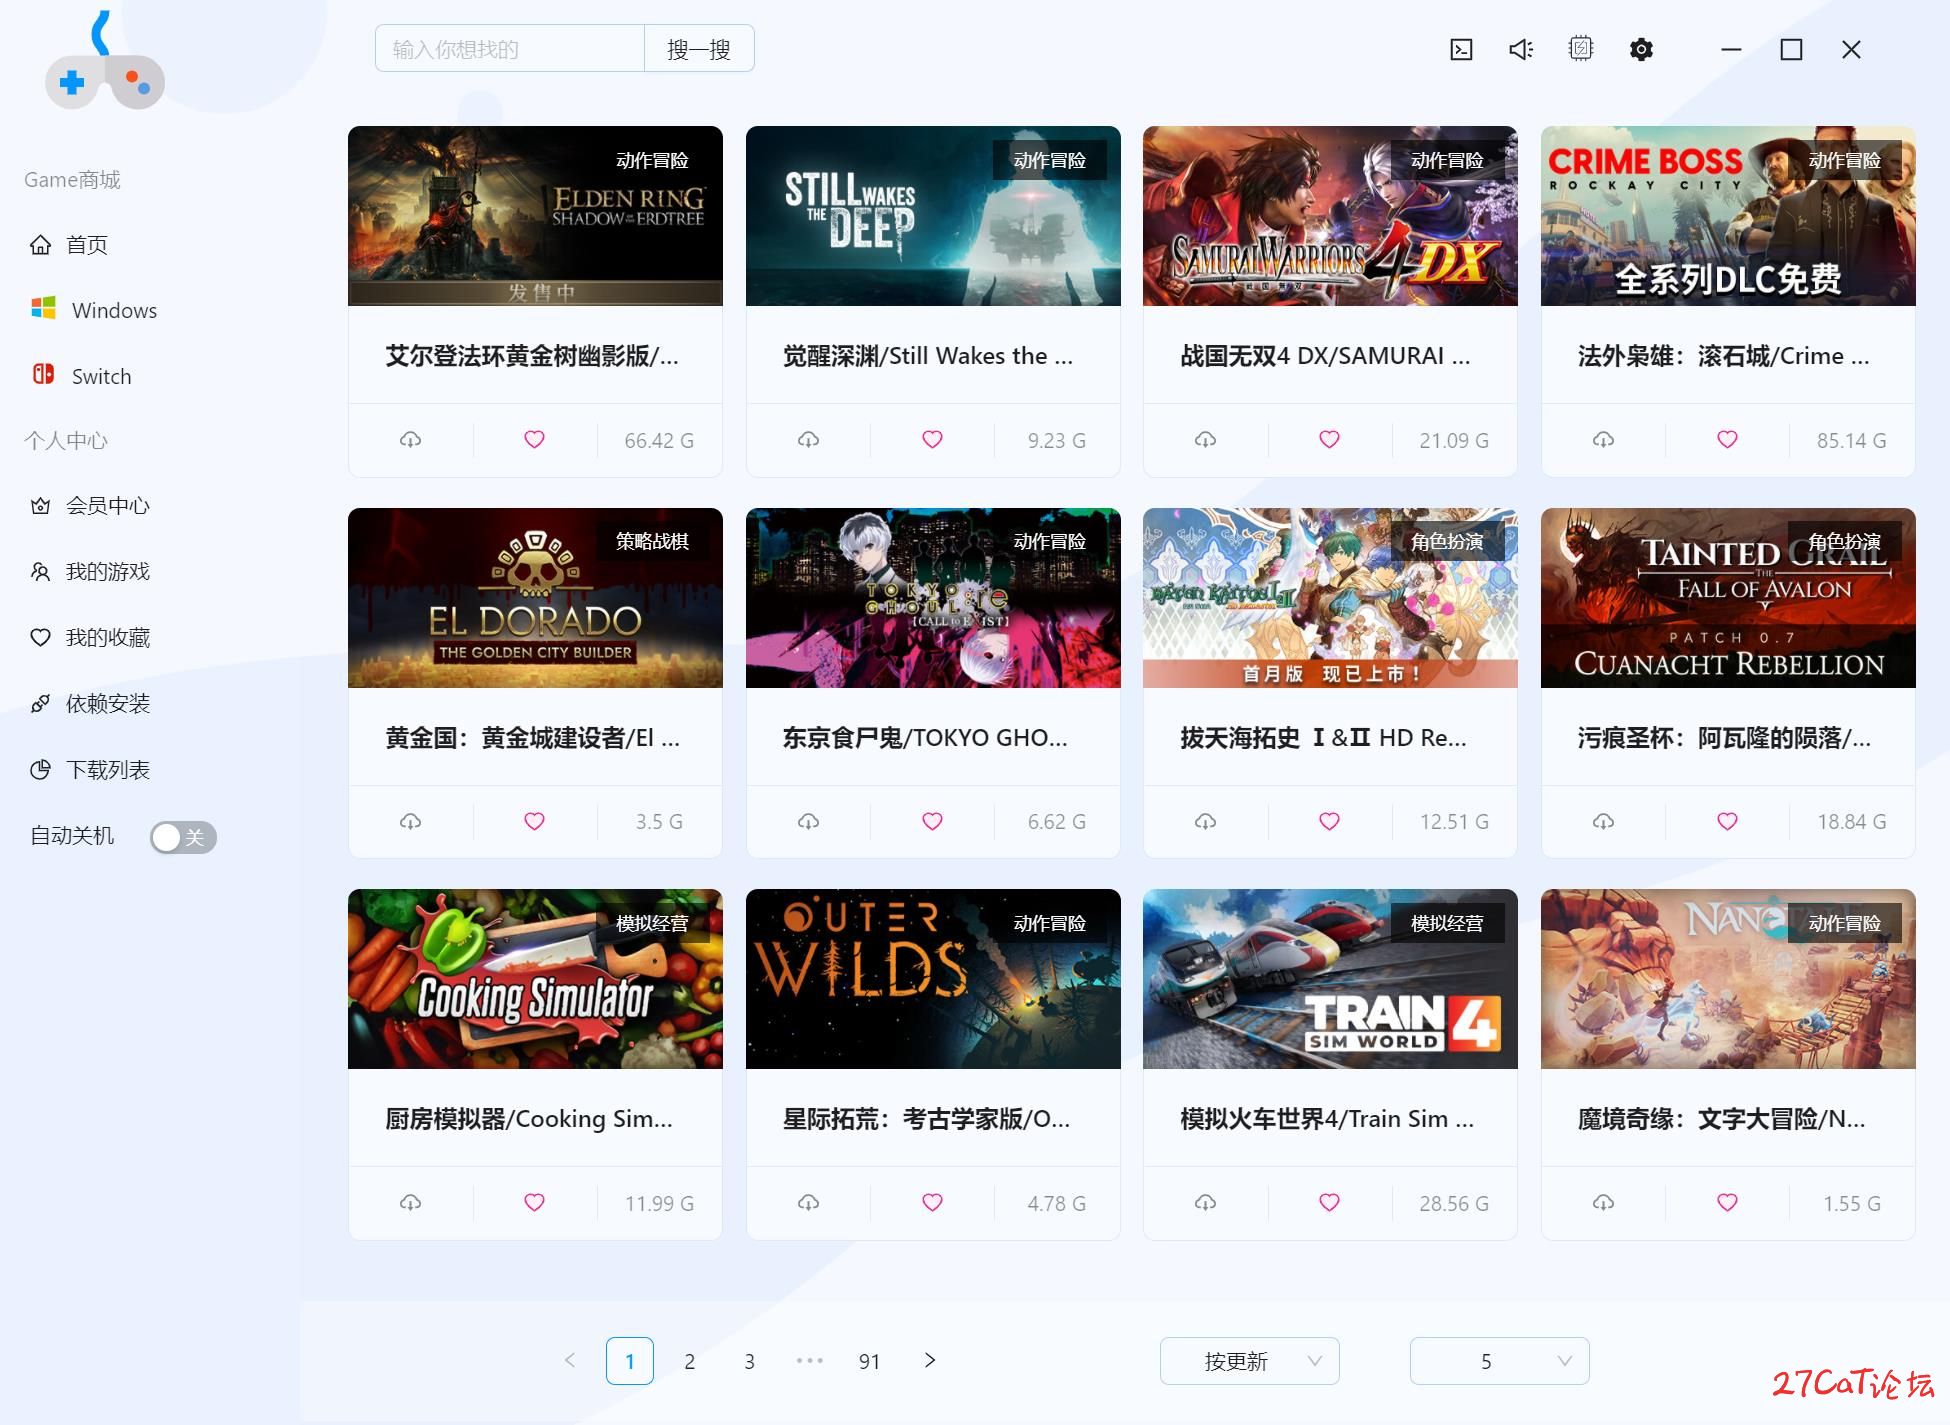The image size is (1950, 1425).
Task: Download Elden Ring via cloud icon
Action: pos(410,440)
